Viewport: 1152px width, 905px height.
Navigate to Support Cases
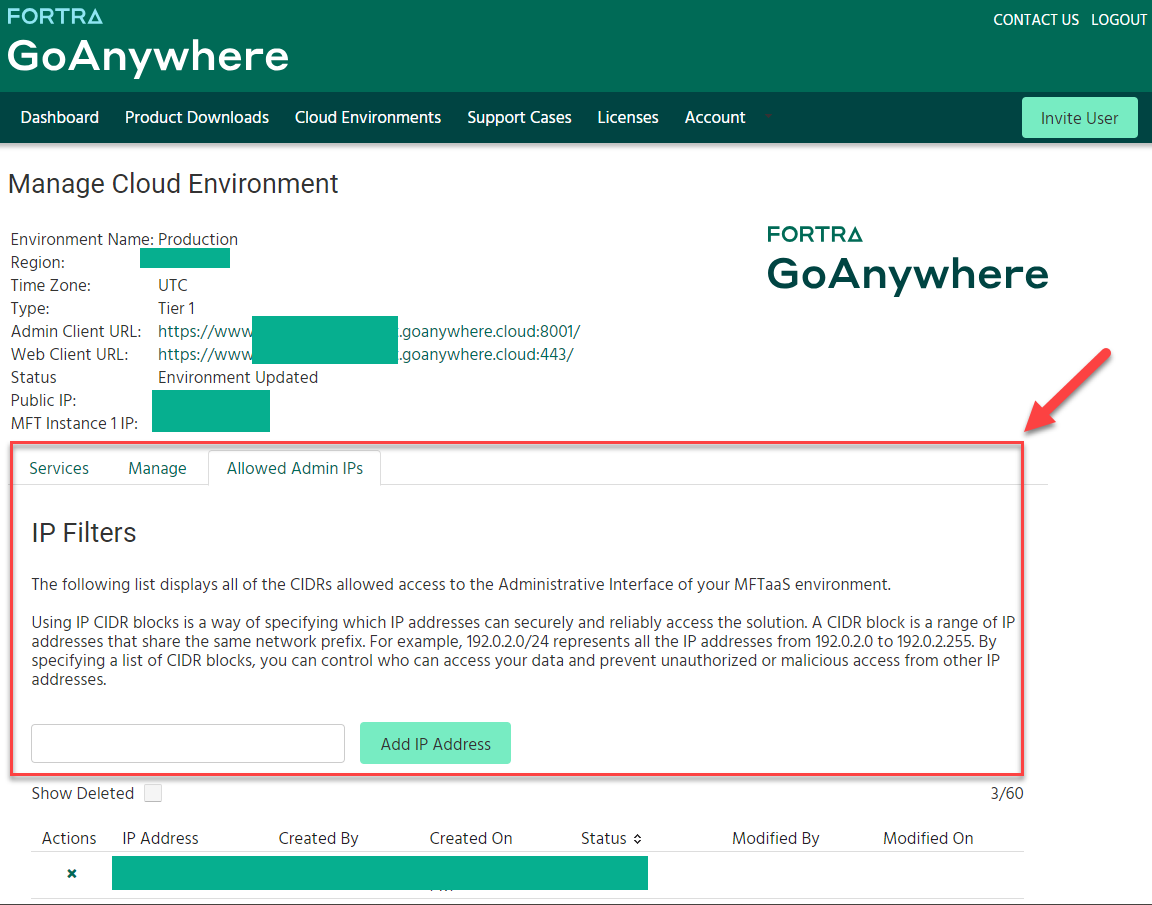[519, 117]
